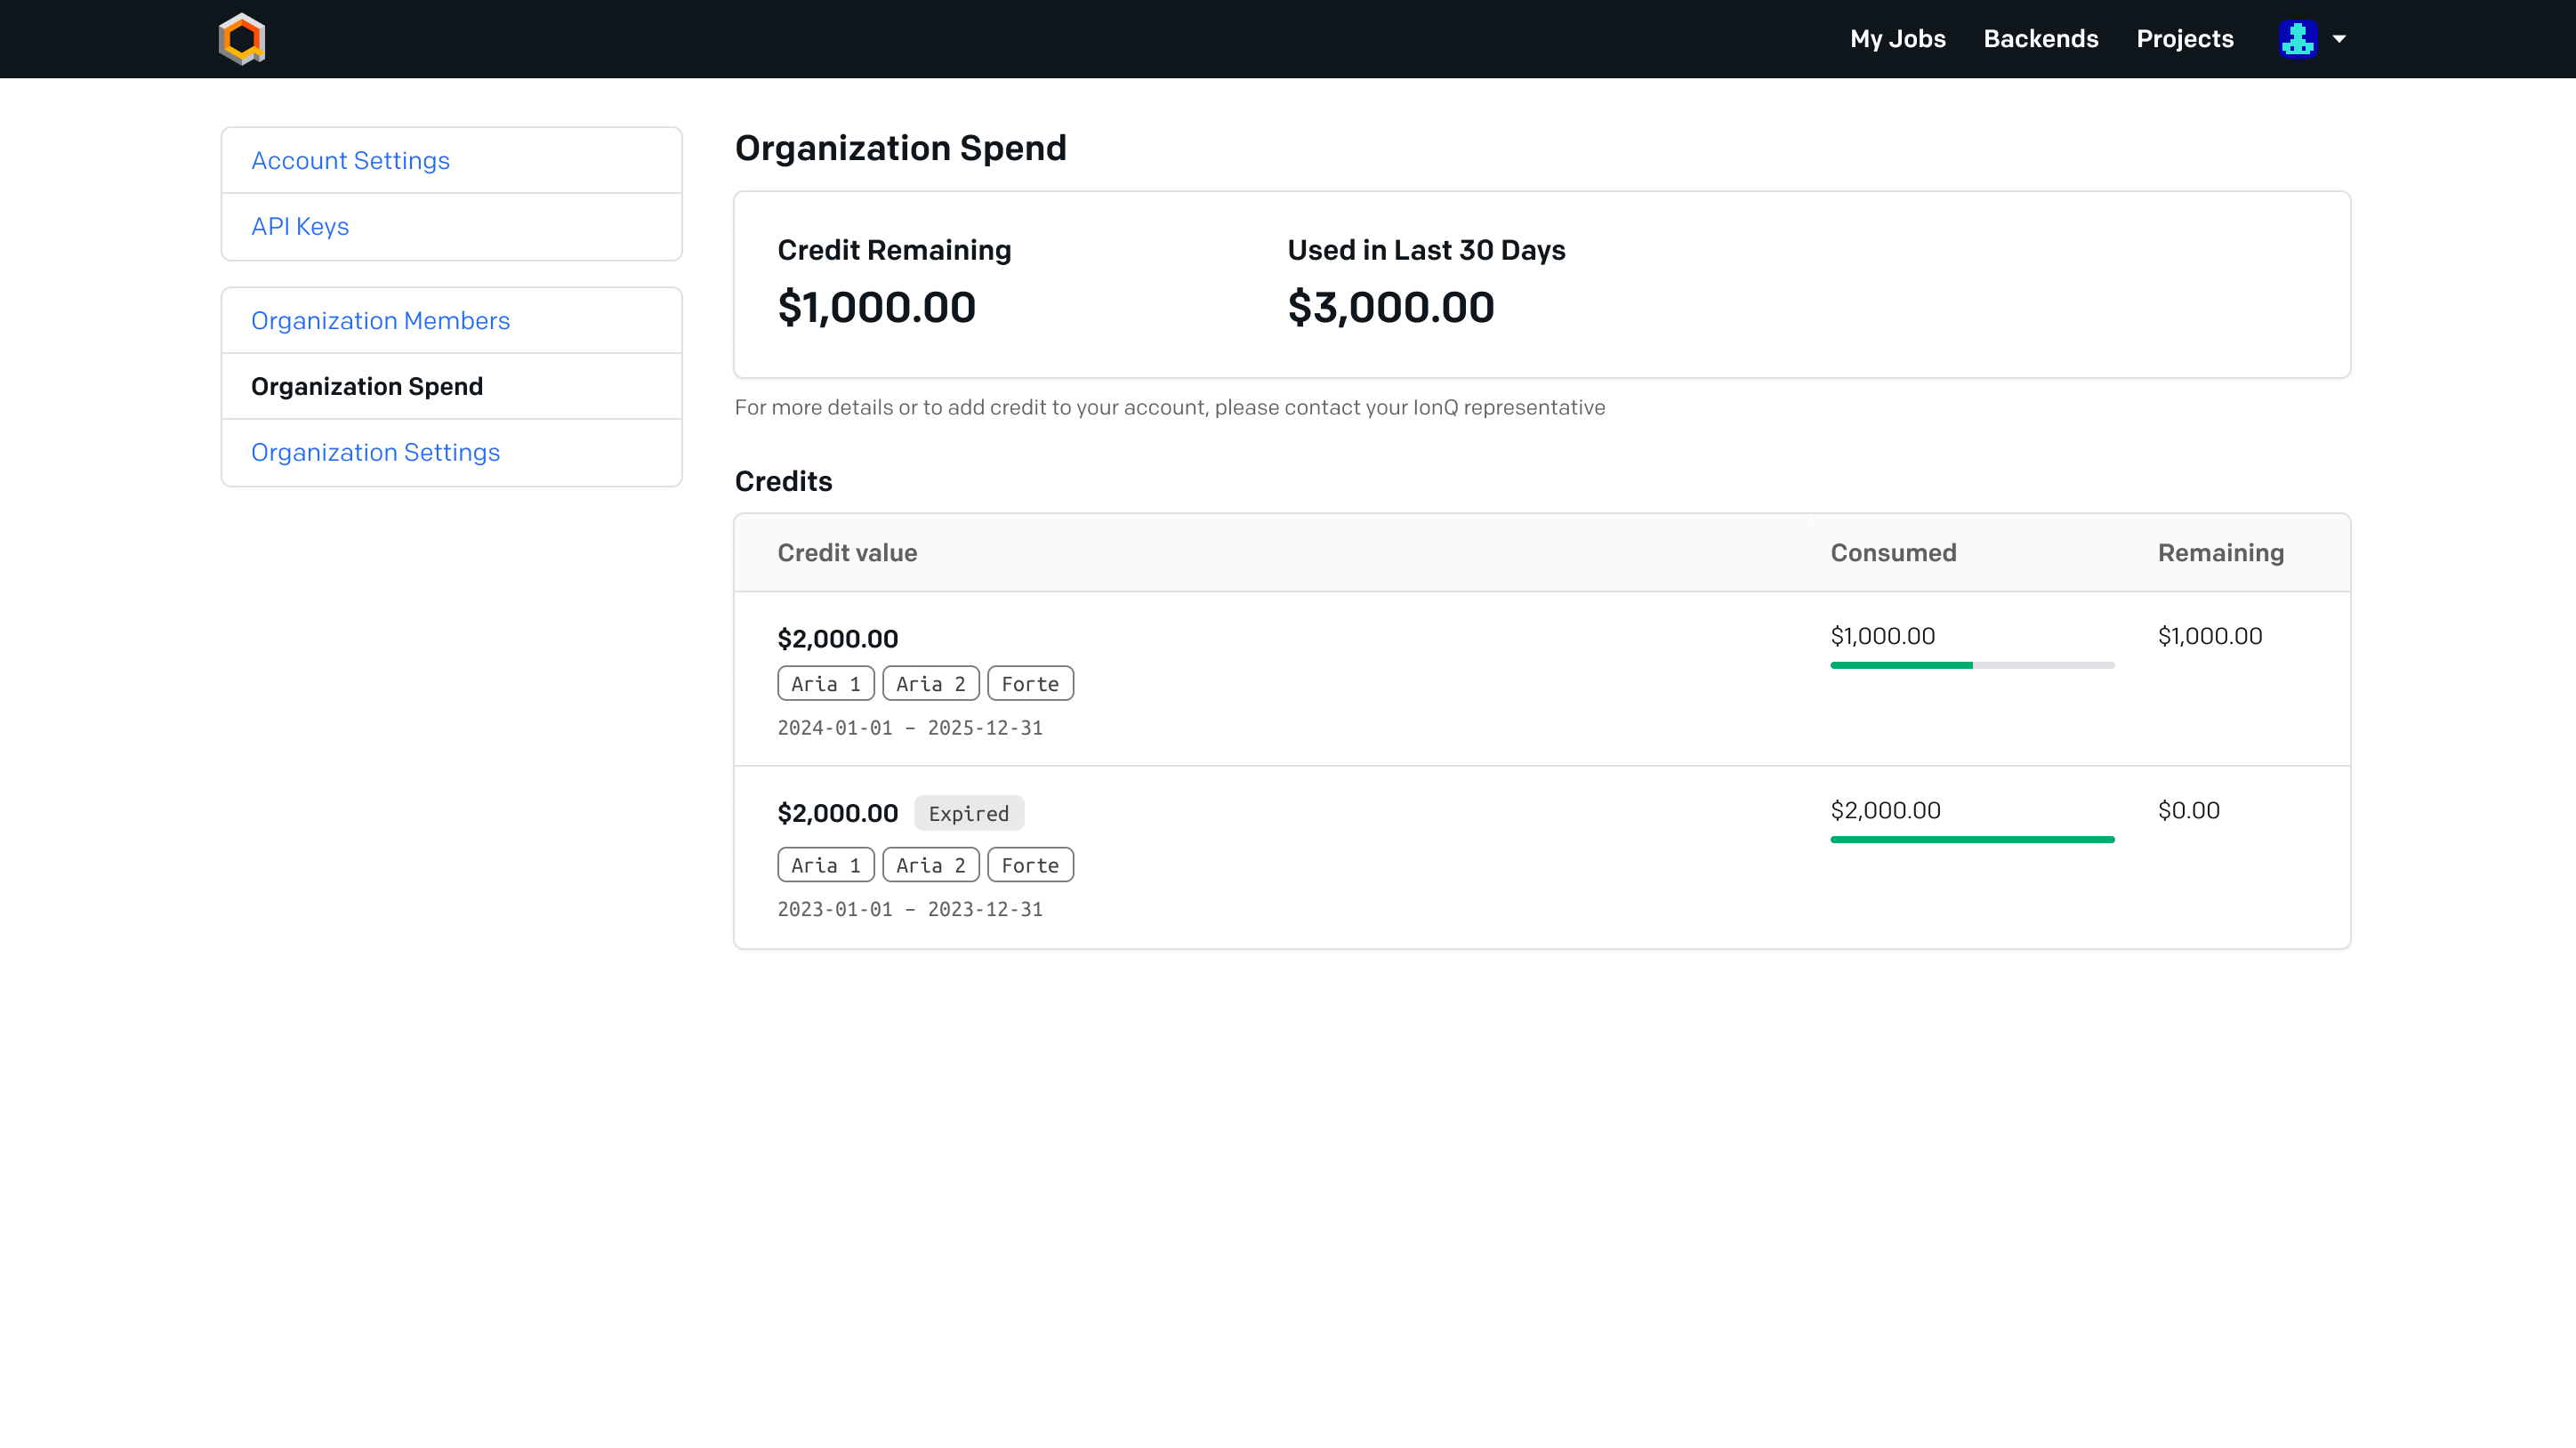Click the Aria 2 tag on expired credit row
Viewport: 2576px width, 1448px height.
(930, 864)
